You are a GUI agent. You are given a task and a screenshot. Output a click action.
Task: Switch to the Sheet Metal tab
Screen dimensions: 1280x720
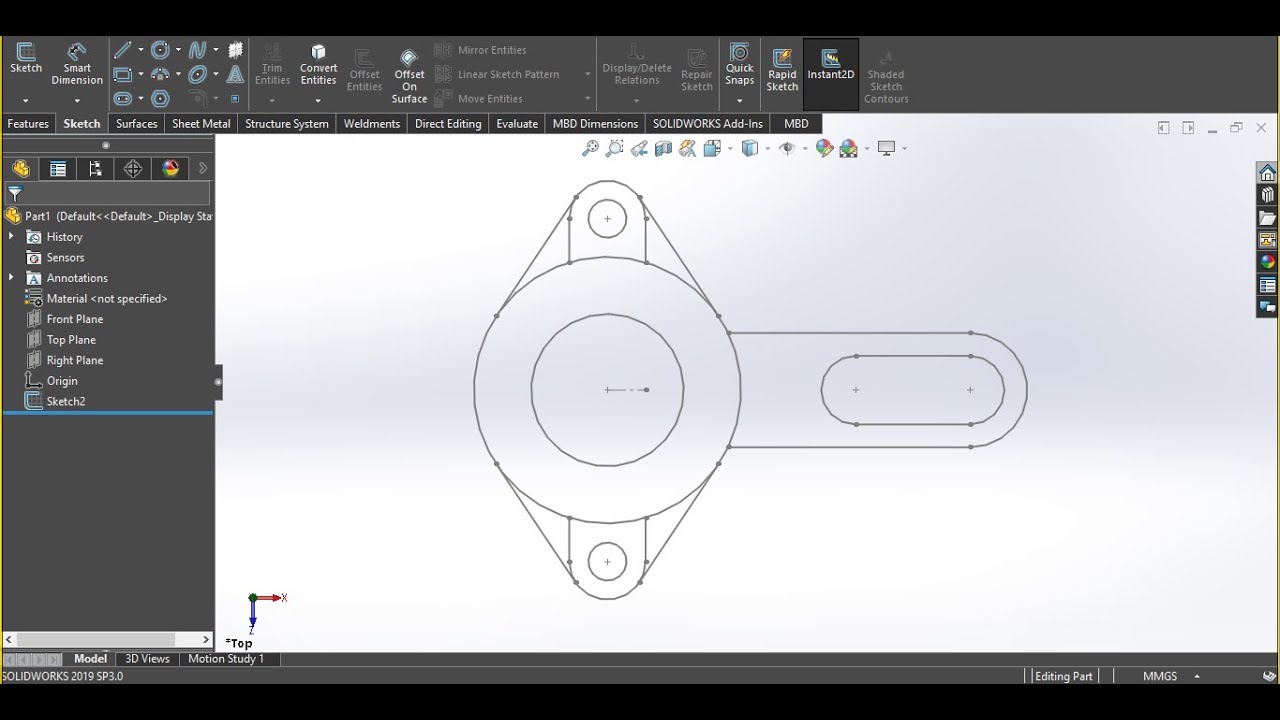click(x=201, y=124)
